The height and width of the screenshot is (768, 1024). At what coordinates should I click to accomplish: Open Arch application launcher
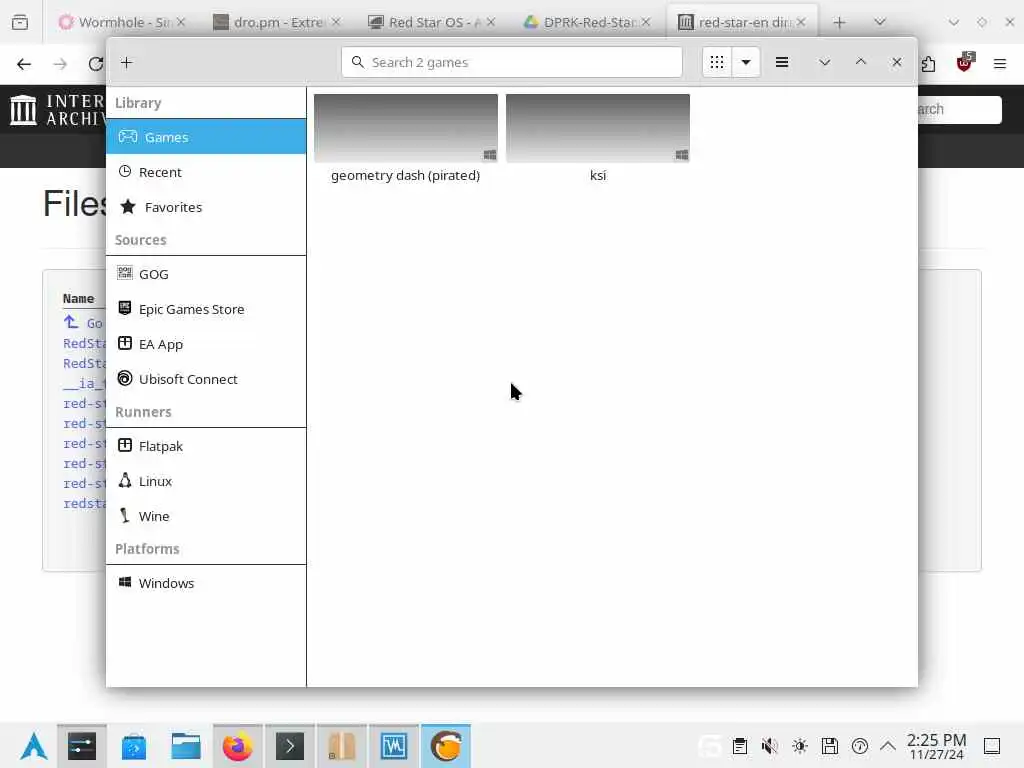click(33, 746)
